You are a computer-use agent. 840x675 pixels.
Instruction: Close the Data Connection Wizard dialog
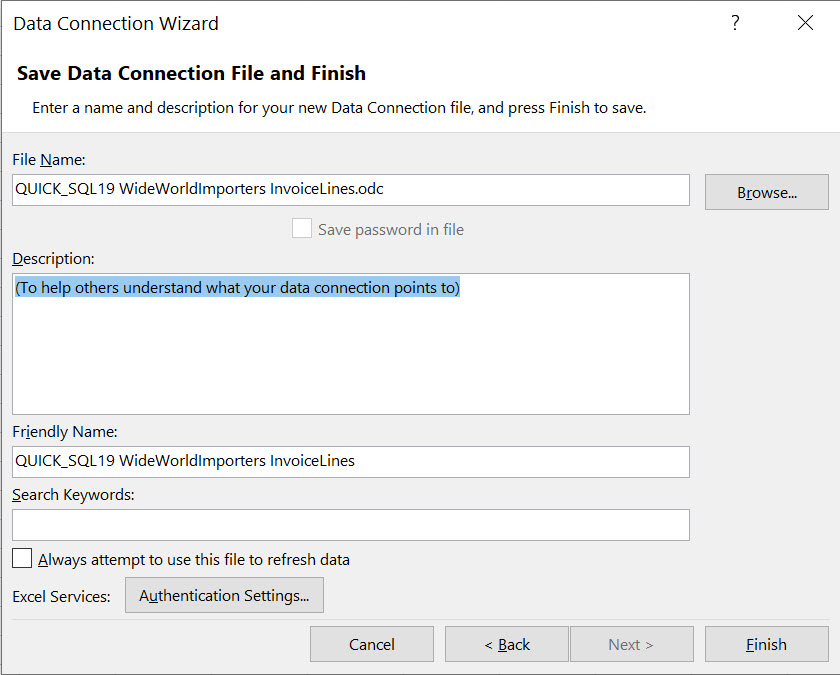(805, 23)
